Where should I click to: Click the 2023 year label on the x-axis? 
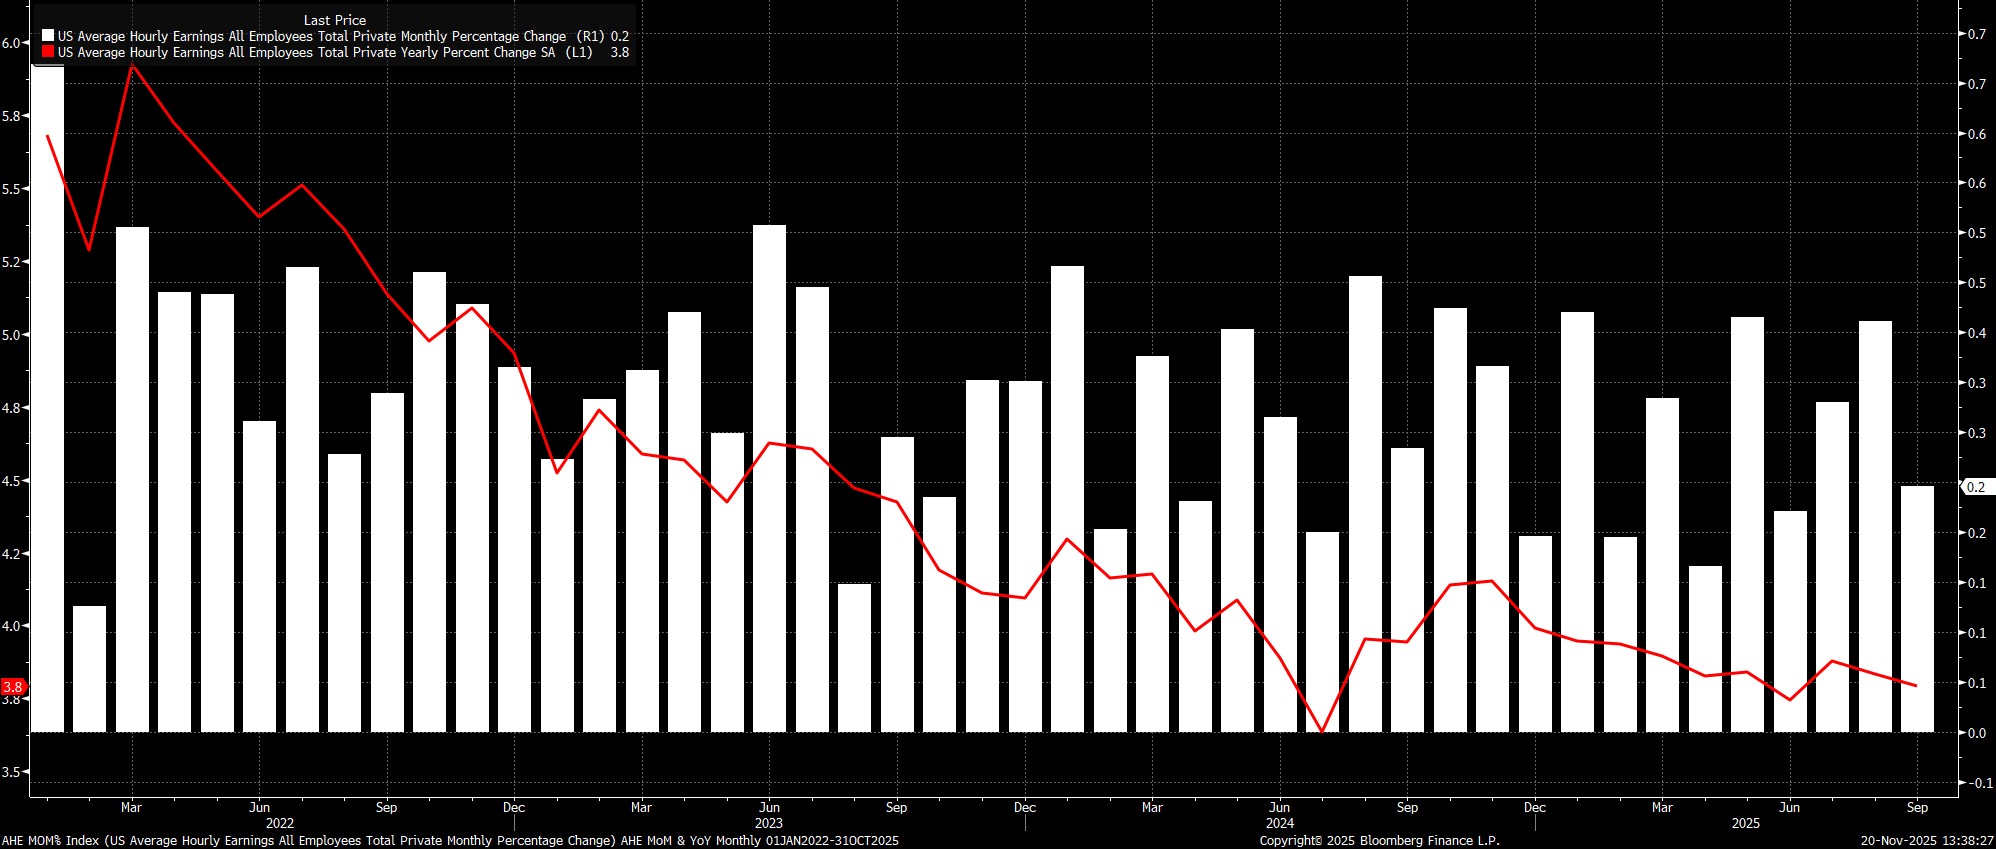[x=768, y=823]
